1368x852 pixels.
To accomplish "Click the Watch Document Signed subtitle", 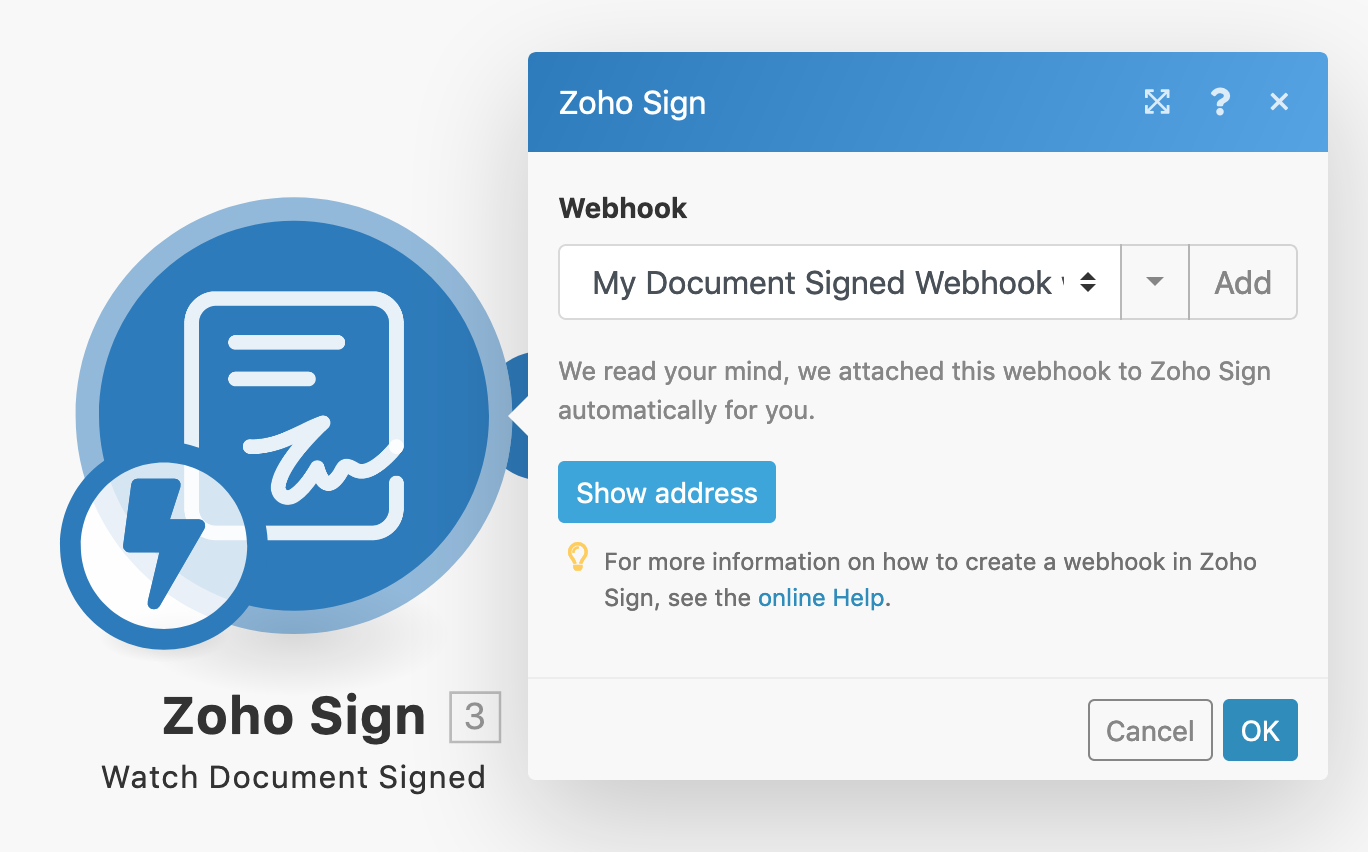I will pyautogui.click(x=294, y=777).
